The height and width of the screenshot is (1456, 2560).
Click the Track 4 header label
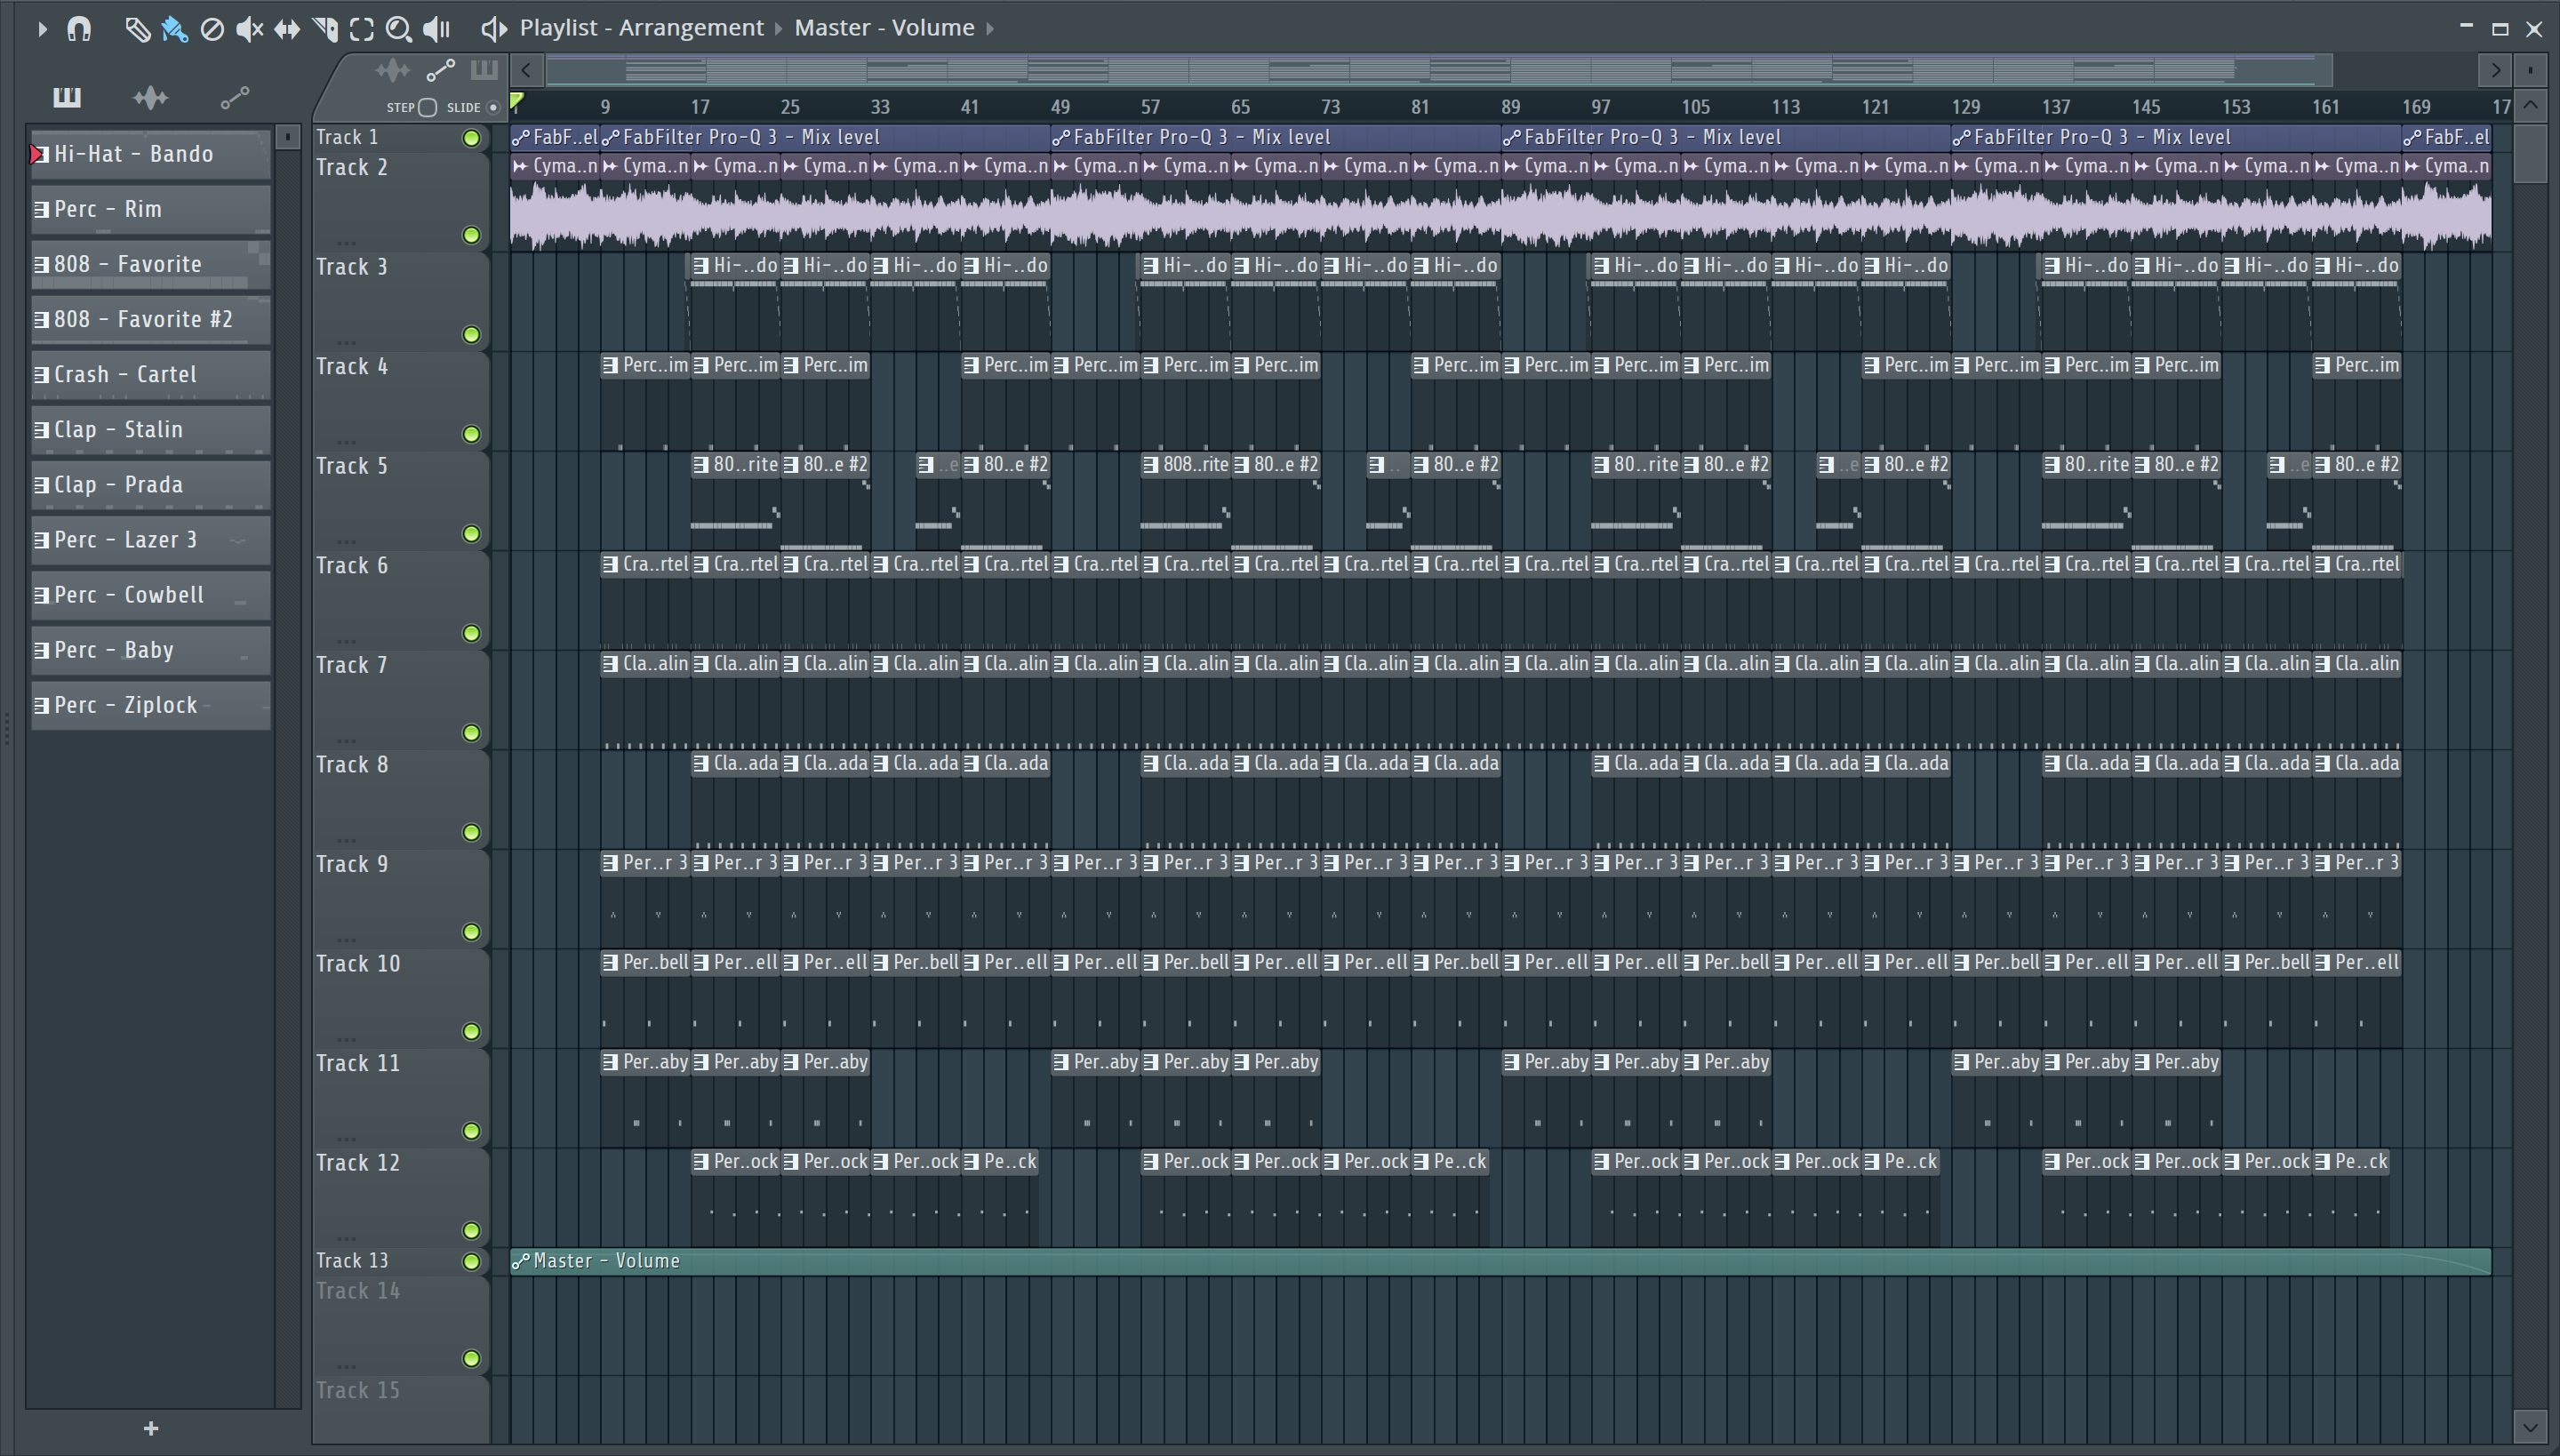point(352,367)
